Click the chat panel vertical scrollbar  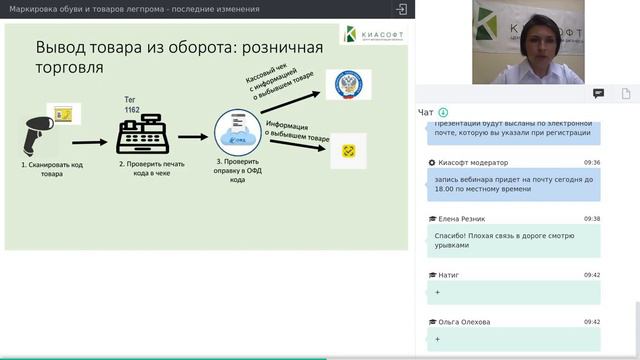638,329
